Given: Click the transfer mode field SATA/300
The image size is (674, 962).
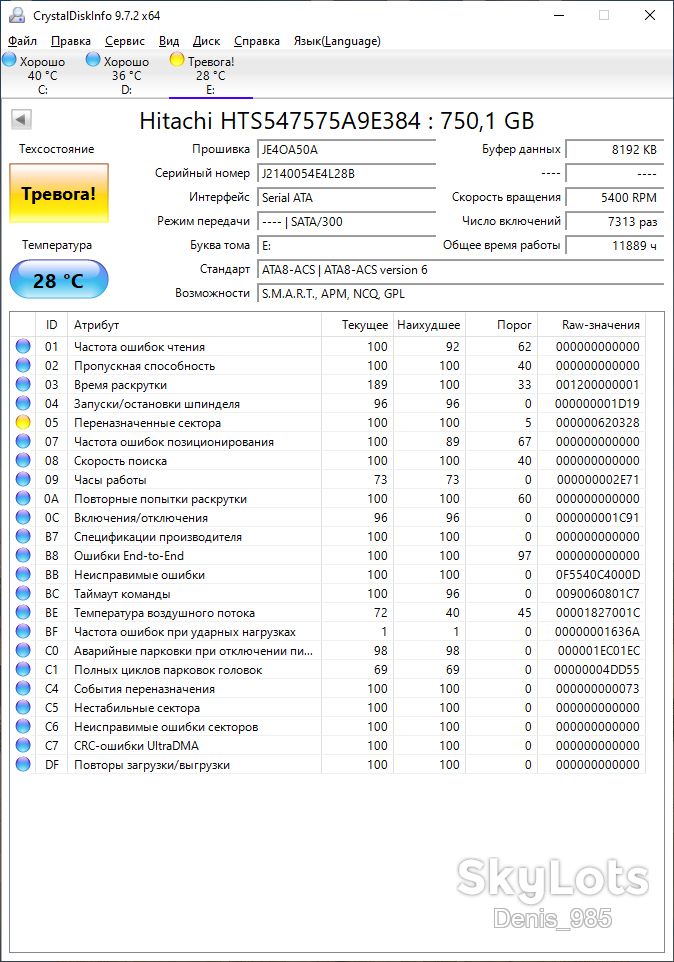Looking at the screenshot, I should click(x=347, y=221).
